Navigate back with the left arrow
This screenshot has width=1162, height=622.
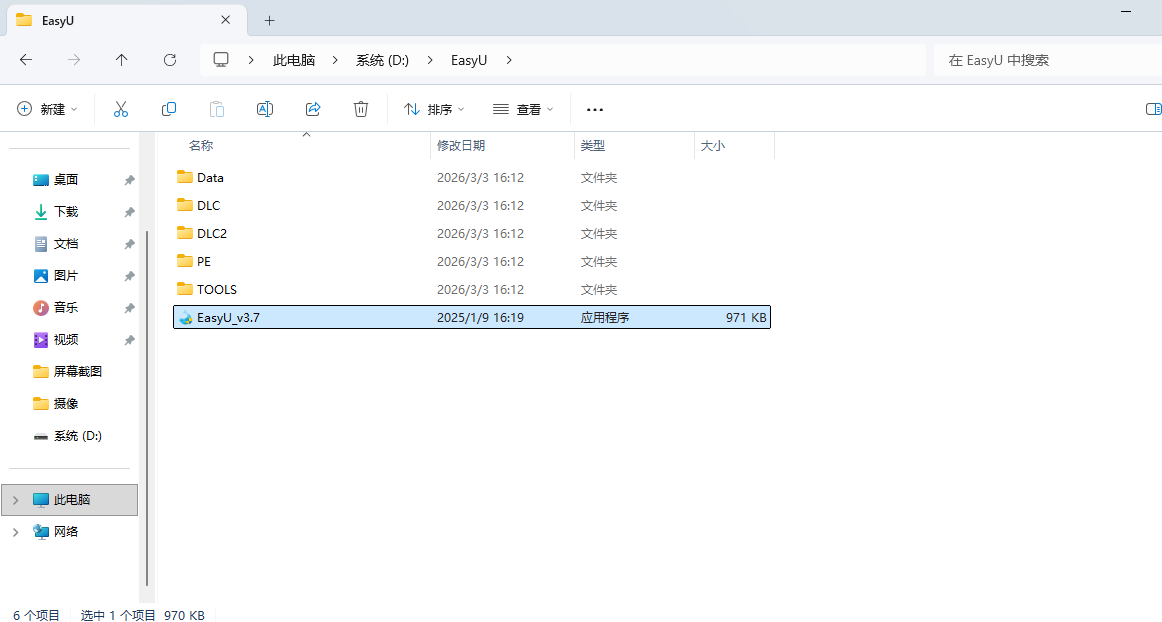click(26, 60)
